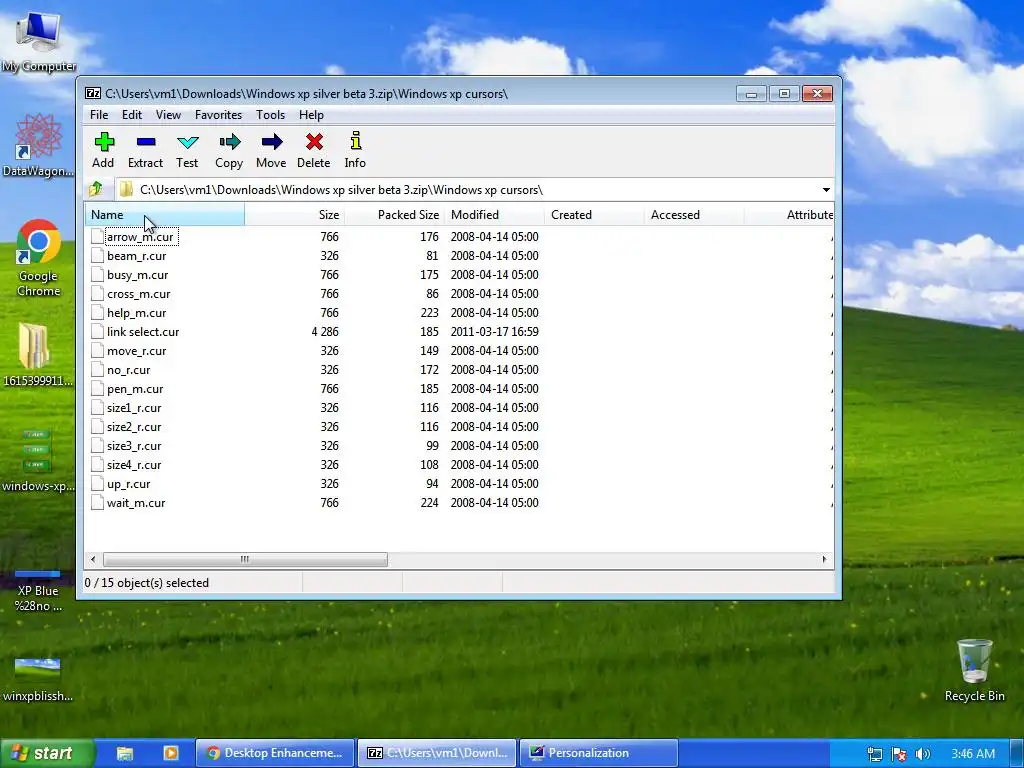
Task: Click the scroll left arrow
Action: click(x=93, y=560)
